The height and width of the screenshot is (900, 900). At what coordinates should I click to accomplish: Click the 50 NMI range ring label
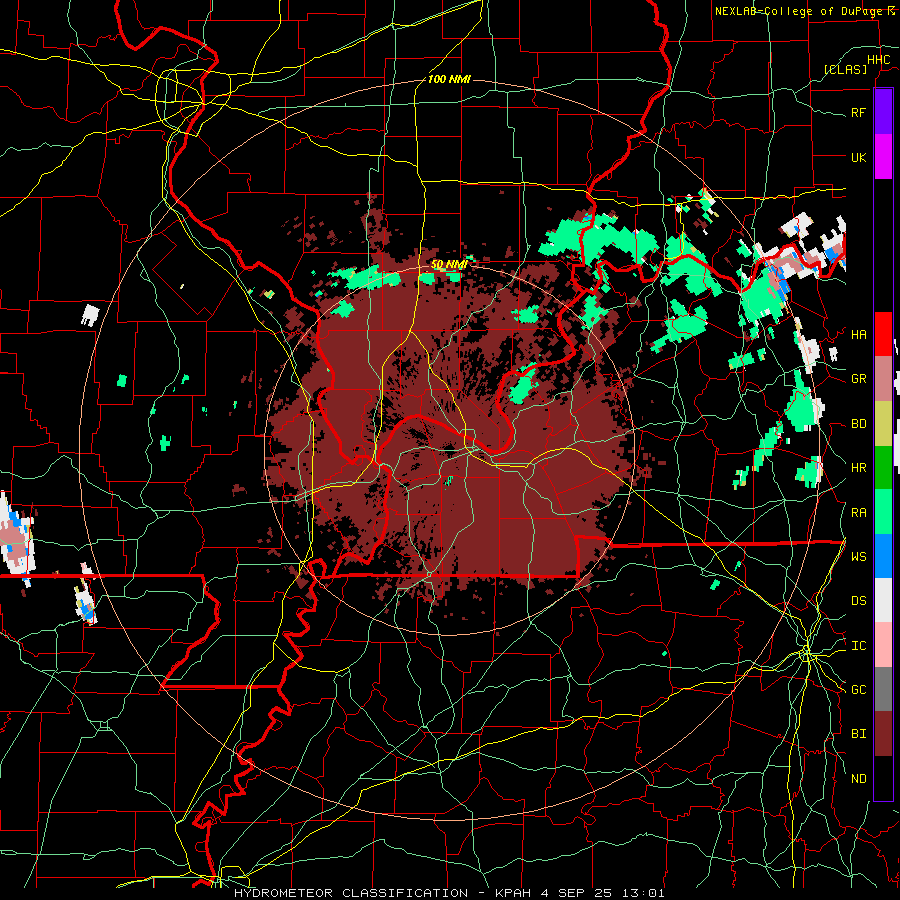point(449,264)
